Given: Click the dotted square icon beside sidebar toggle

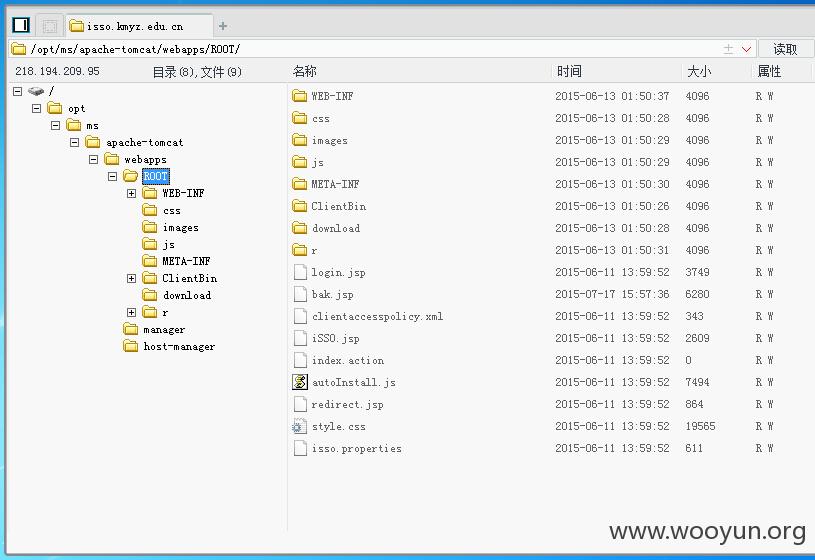Looking at the screenshot, I should pyautogui.click(x=50, y=26).
